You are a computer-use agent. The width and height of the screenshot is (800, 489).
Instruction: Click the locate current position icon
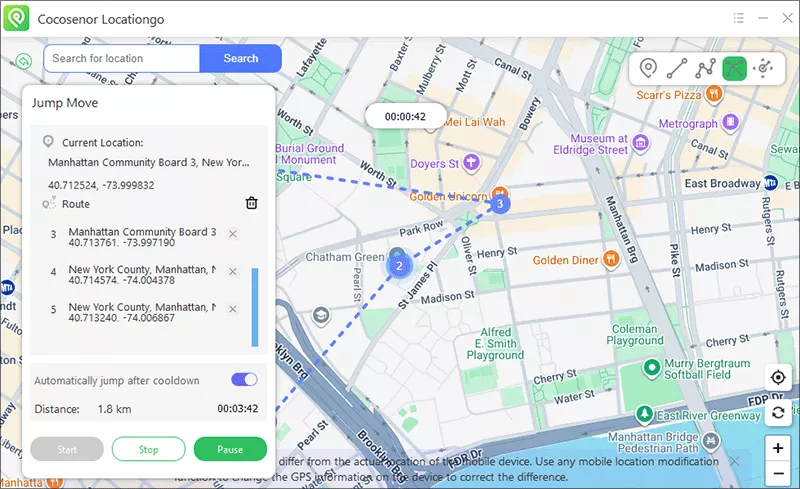click(778, 377)
